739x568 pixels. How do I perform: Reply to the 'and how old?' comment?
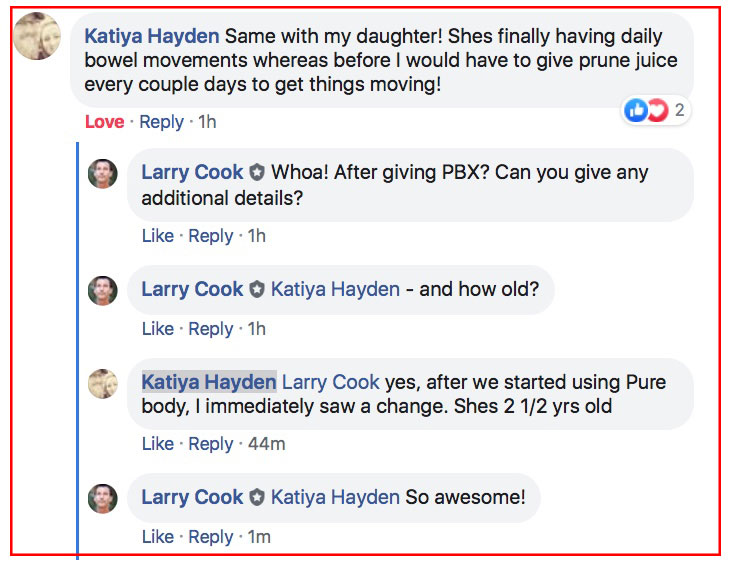(x=210, y=329)
